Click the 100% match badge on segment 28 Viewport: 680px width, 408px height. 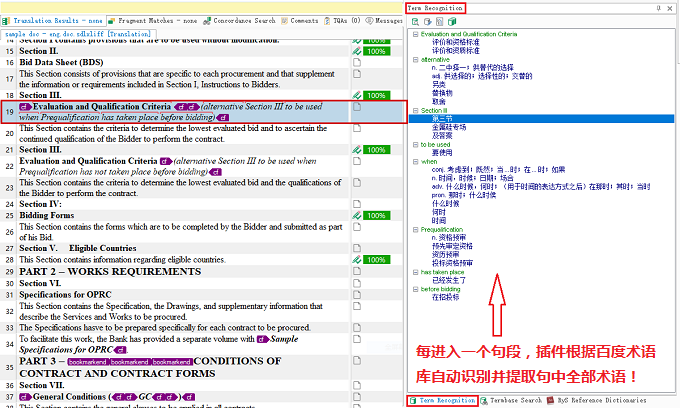(376, 260)
